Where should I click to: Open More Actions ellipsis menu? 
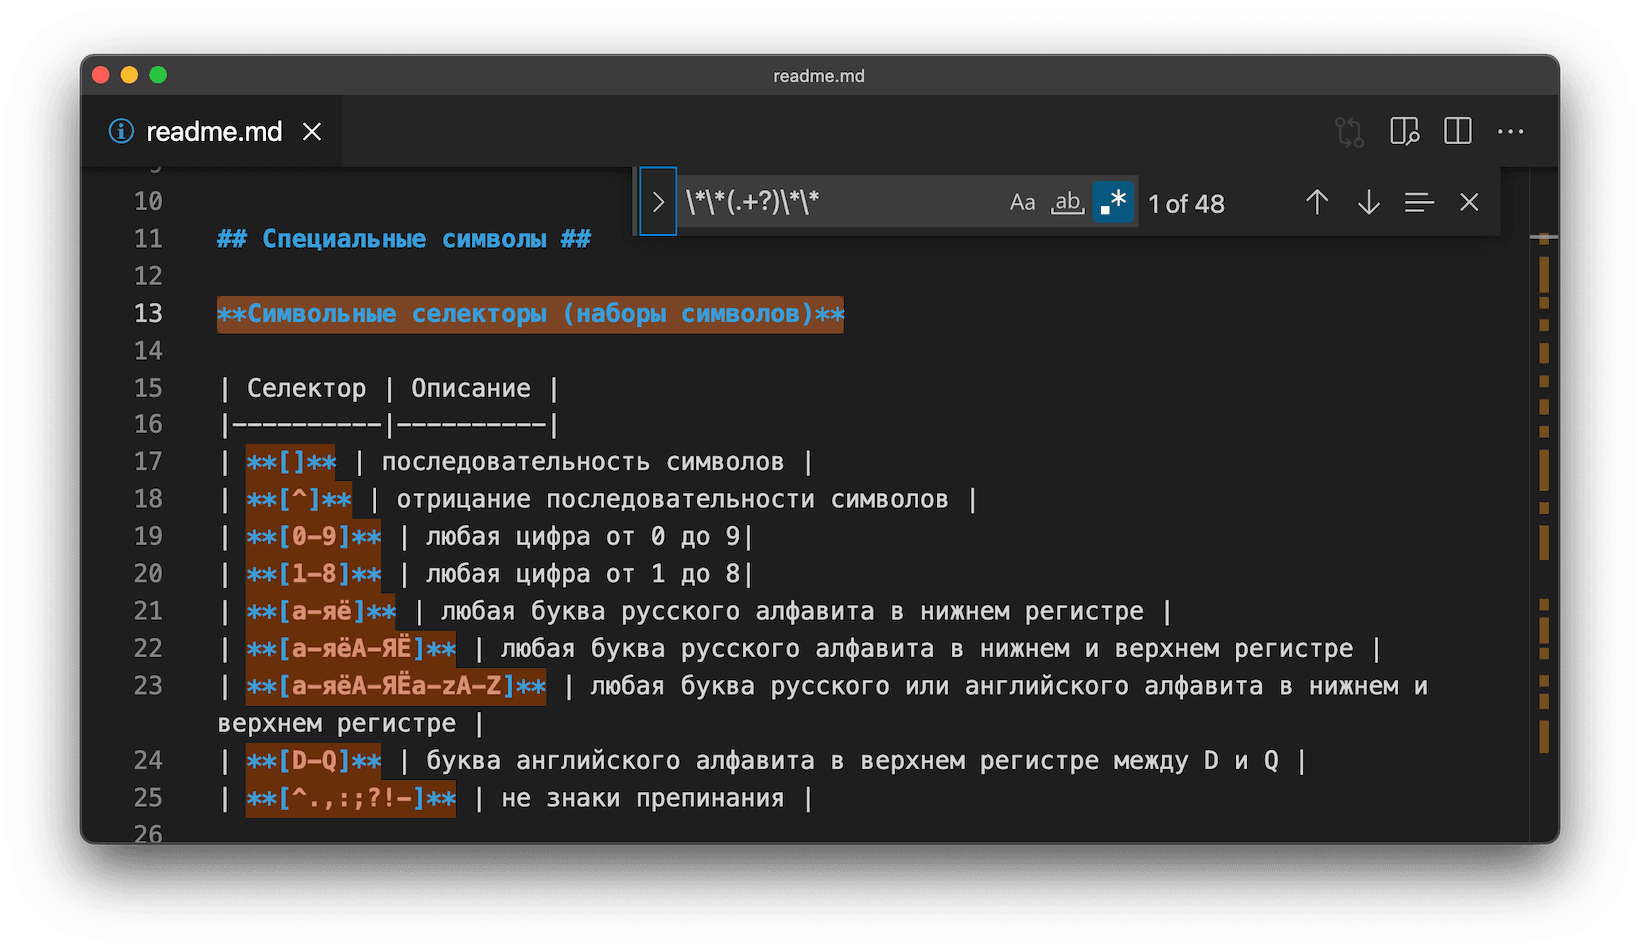point(1511,132)
